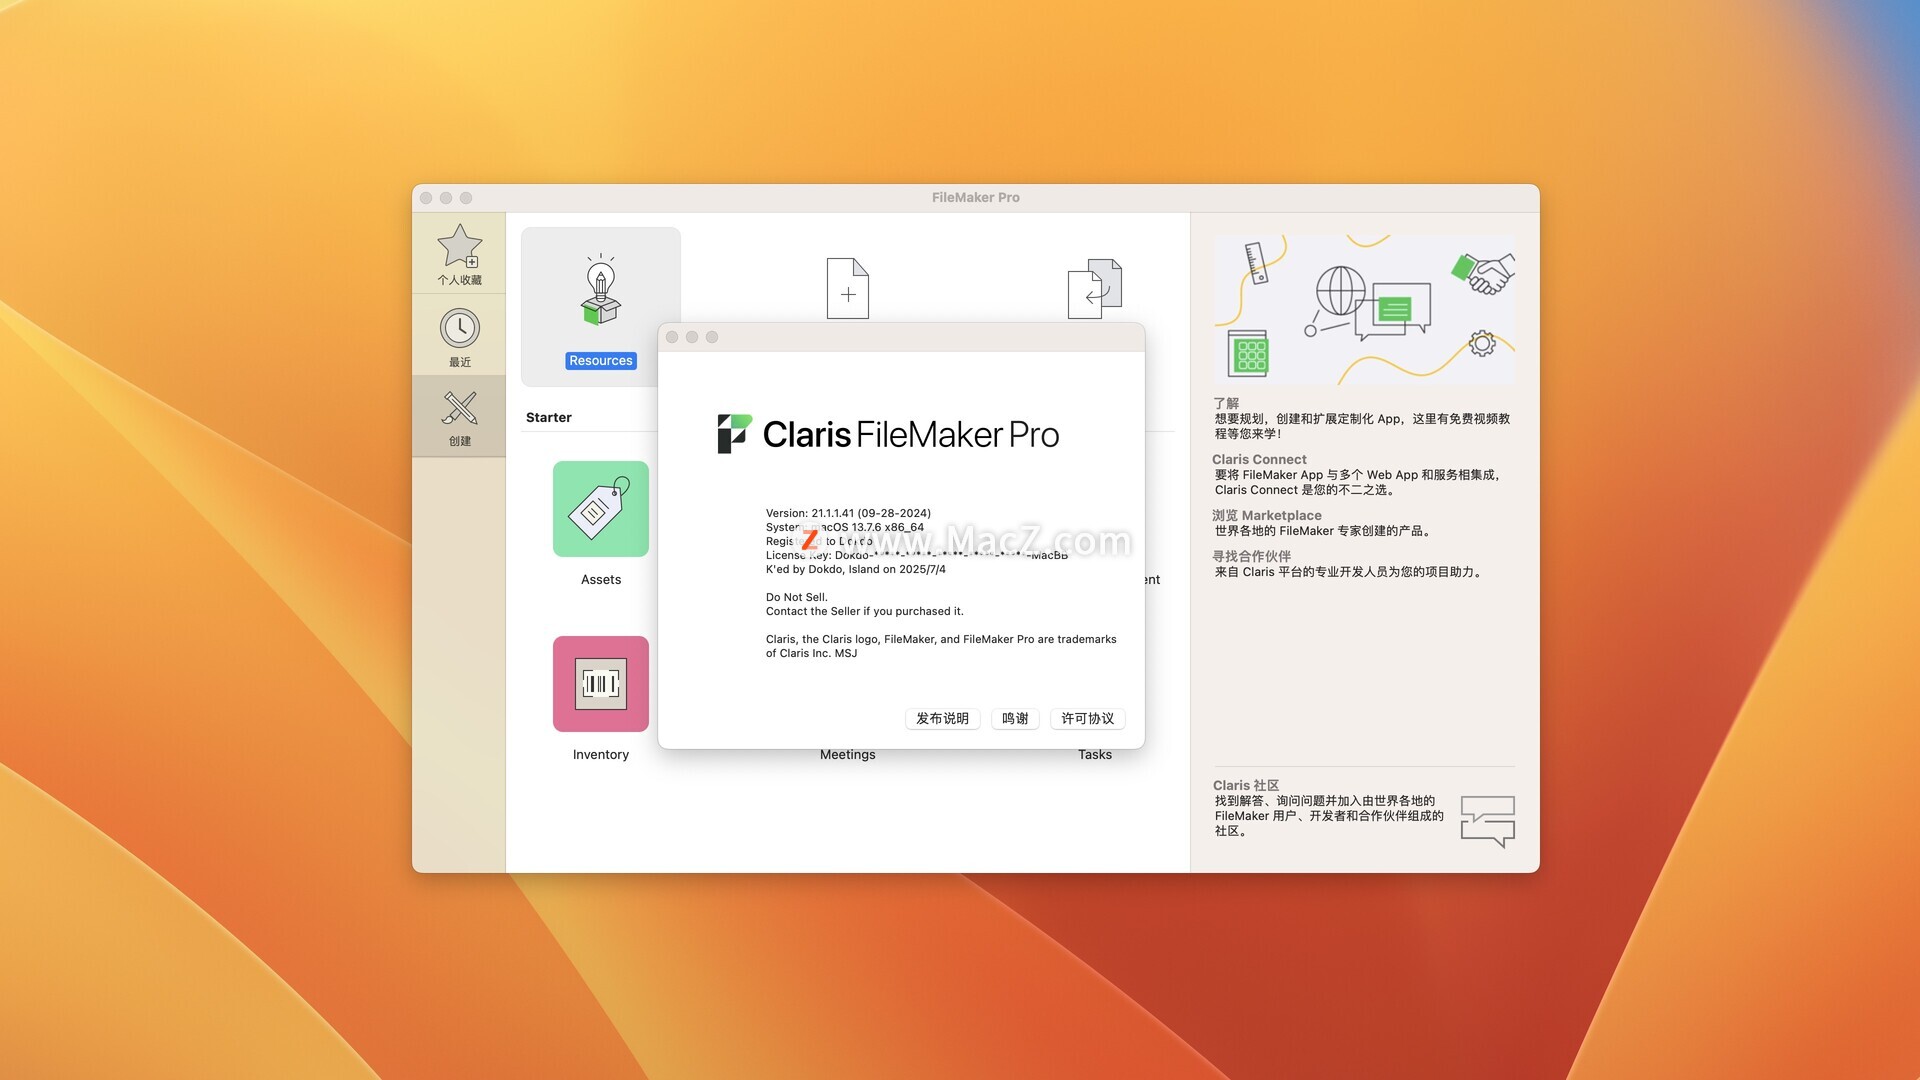The image size is (1920, 1080).
Task: Click the 'K'ed by Dokdo' text line
Action: point(855,569)
